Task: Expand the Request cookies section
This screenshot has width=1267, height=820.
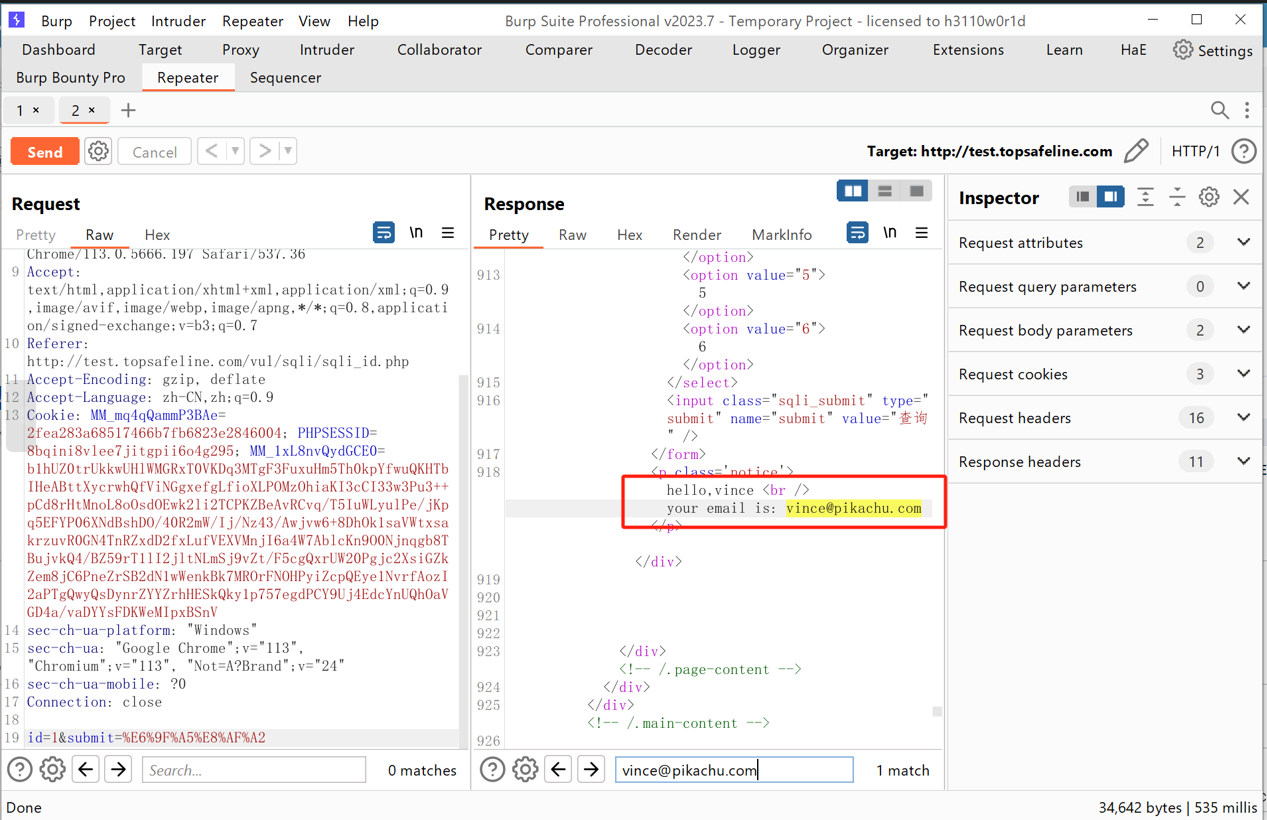Action: (x=1243, y=374)
